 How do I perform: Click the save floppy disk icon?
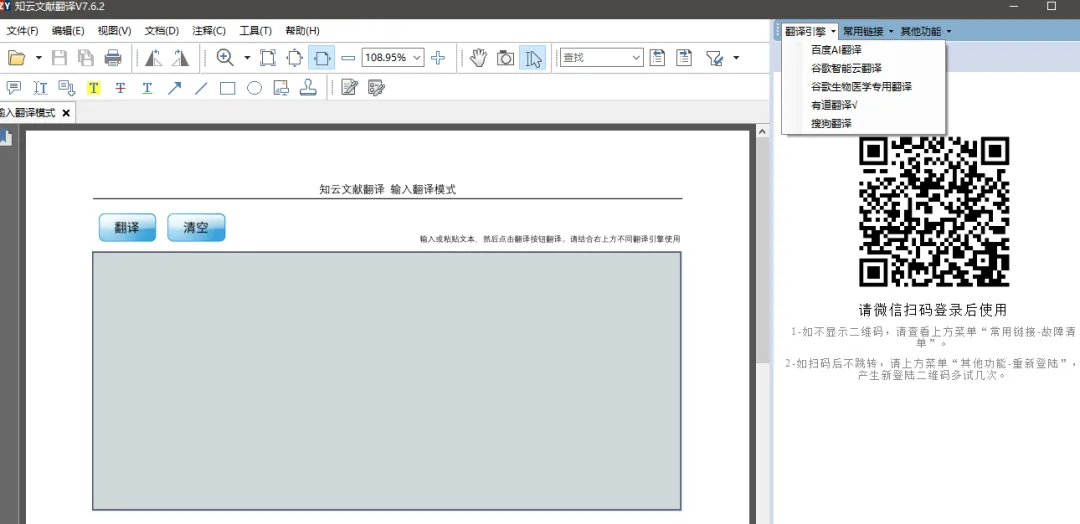[x=60, y=58]
